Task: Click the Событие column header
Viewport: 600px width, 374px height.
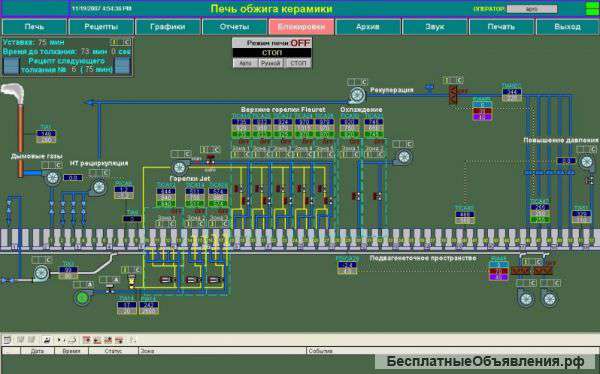Action: [453, 351]
